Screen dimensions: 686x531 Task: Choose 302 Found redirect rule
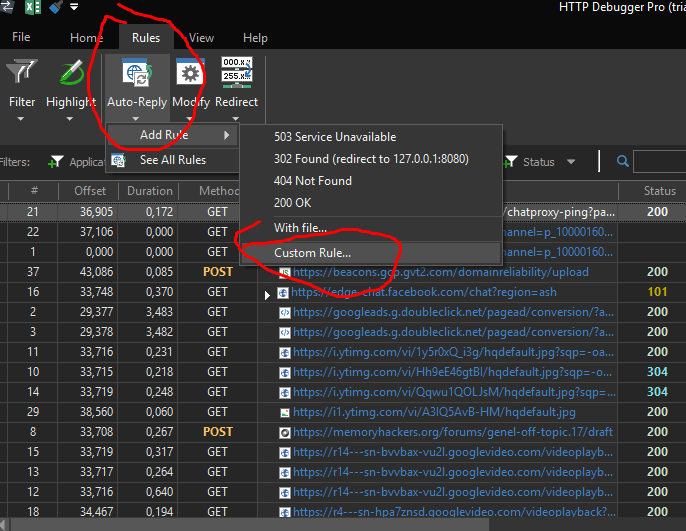[371, 159]
